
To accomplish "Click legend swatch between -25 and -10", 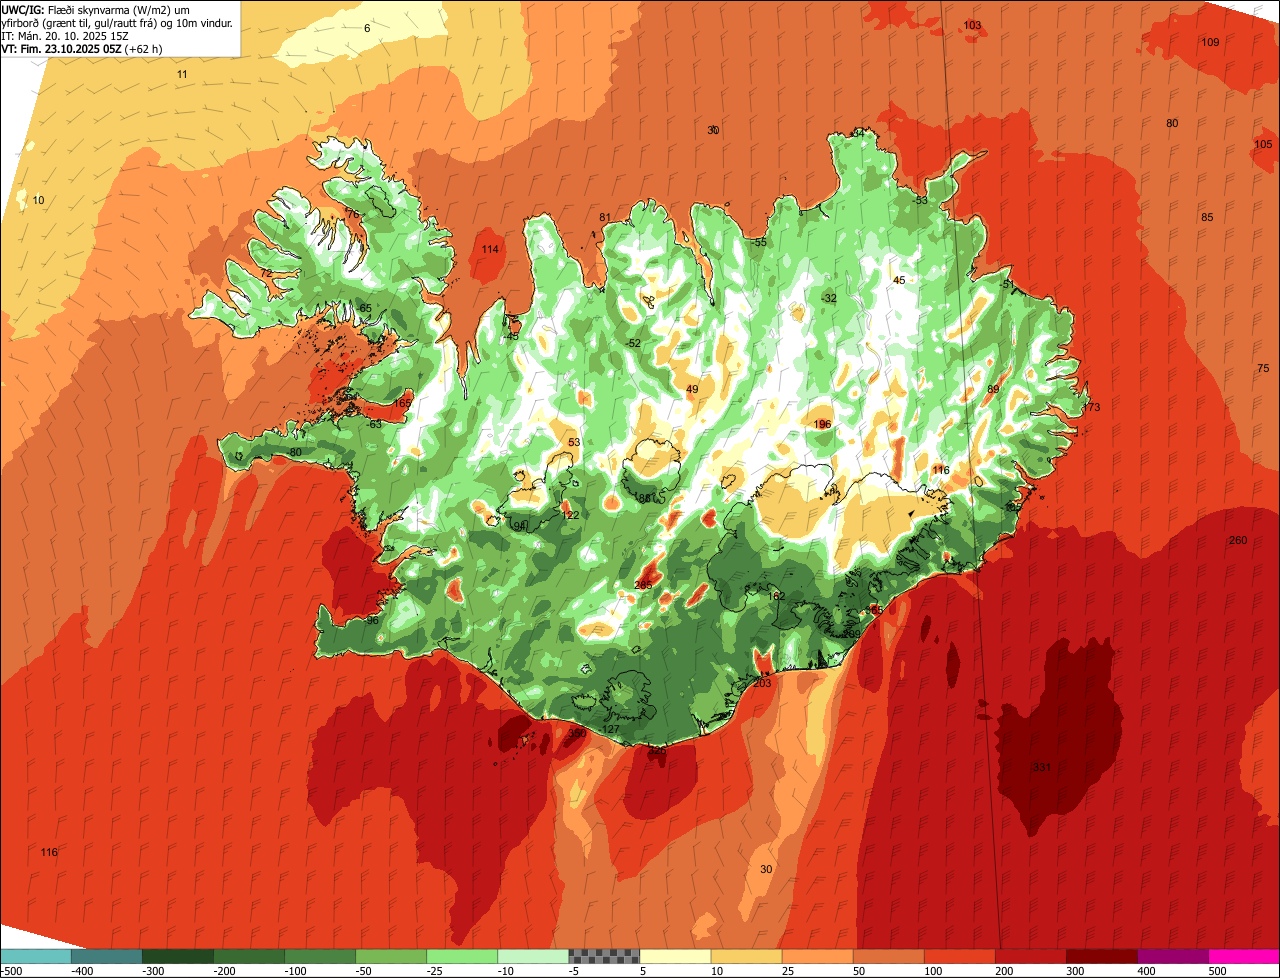I will (x=462, y=956).
